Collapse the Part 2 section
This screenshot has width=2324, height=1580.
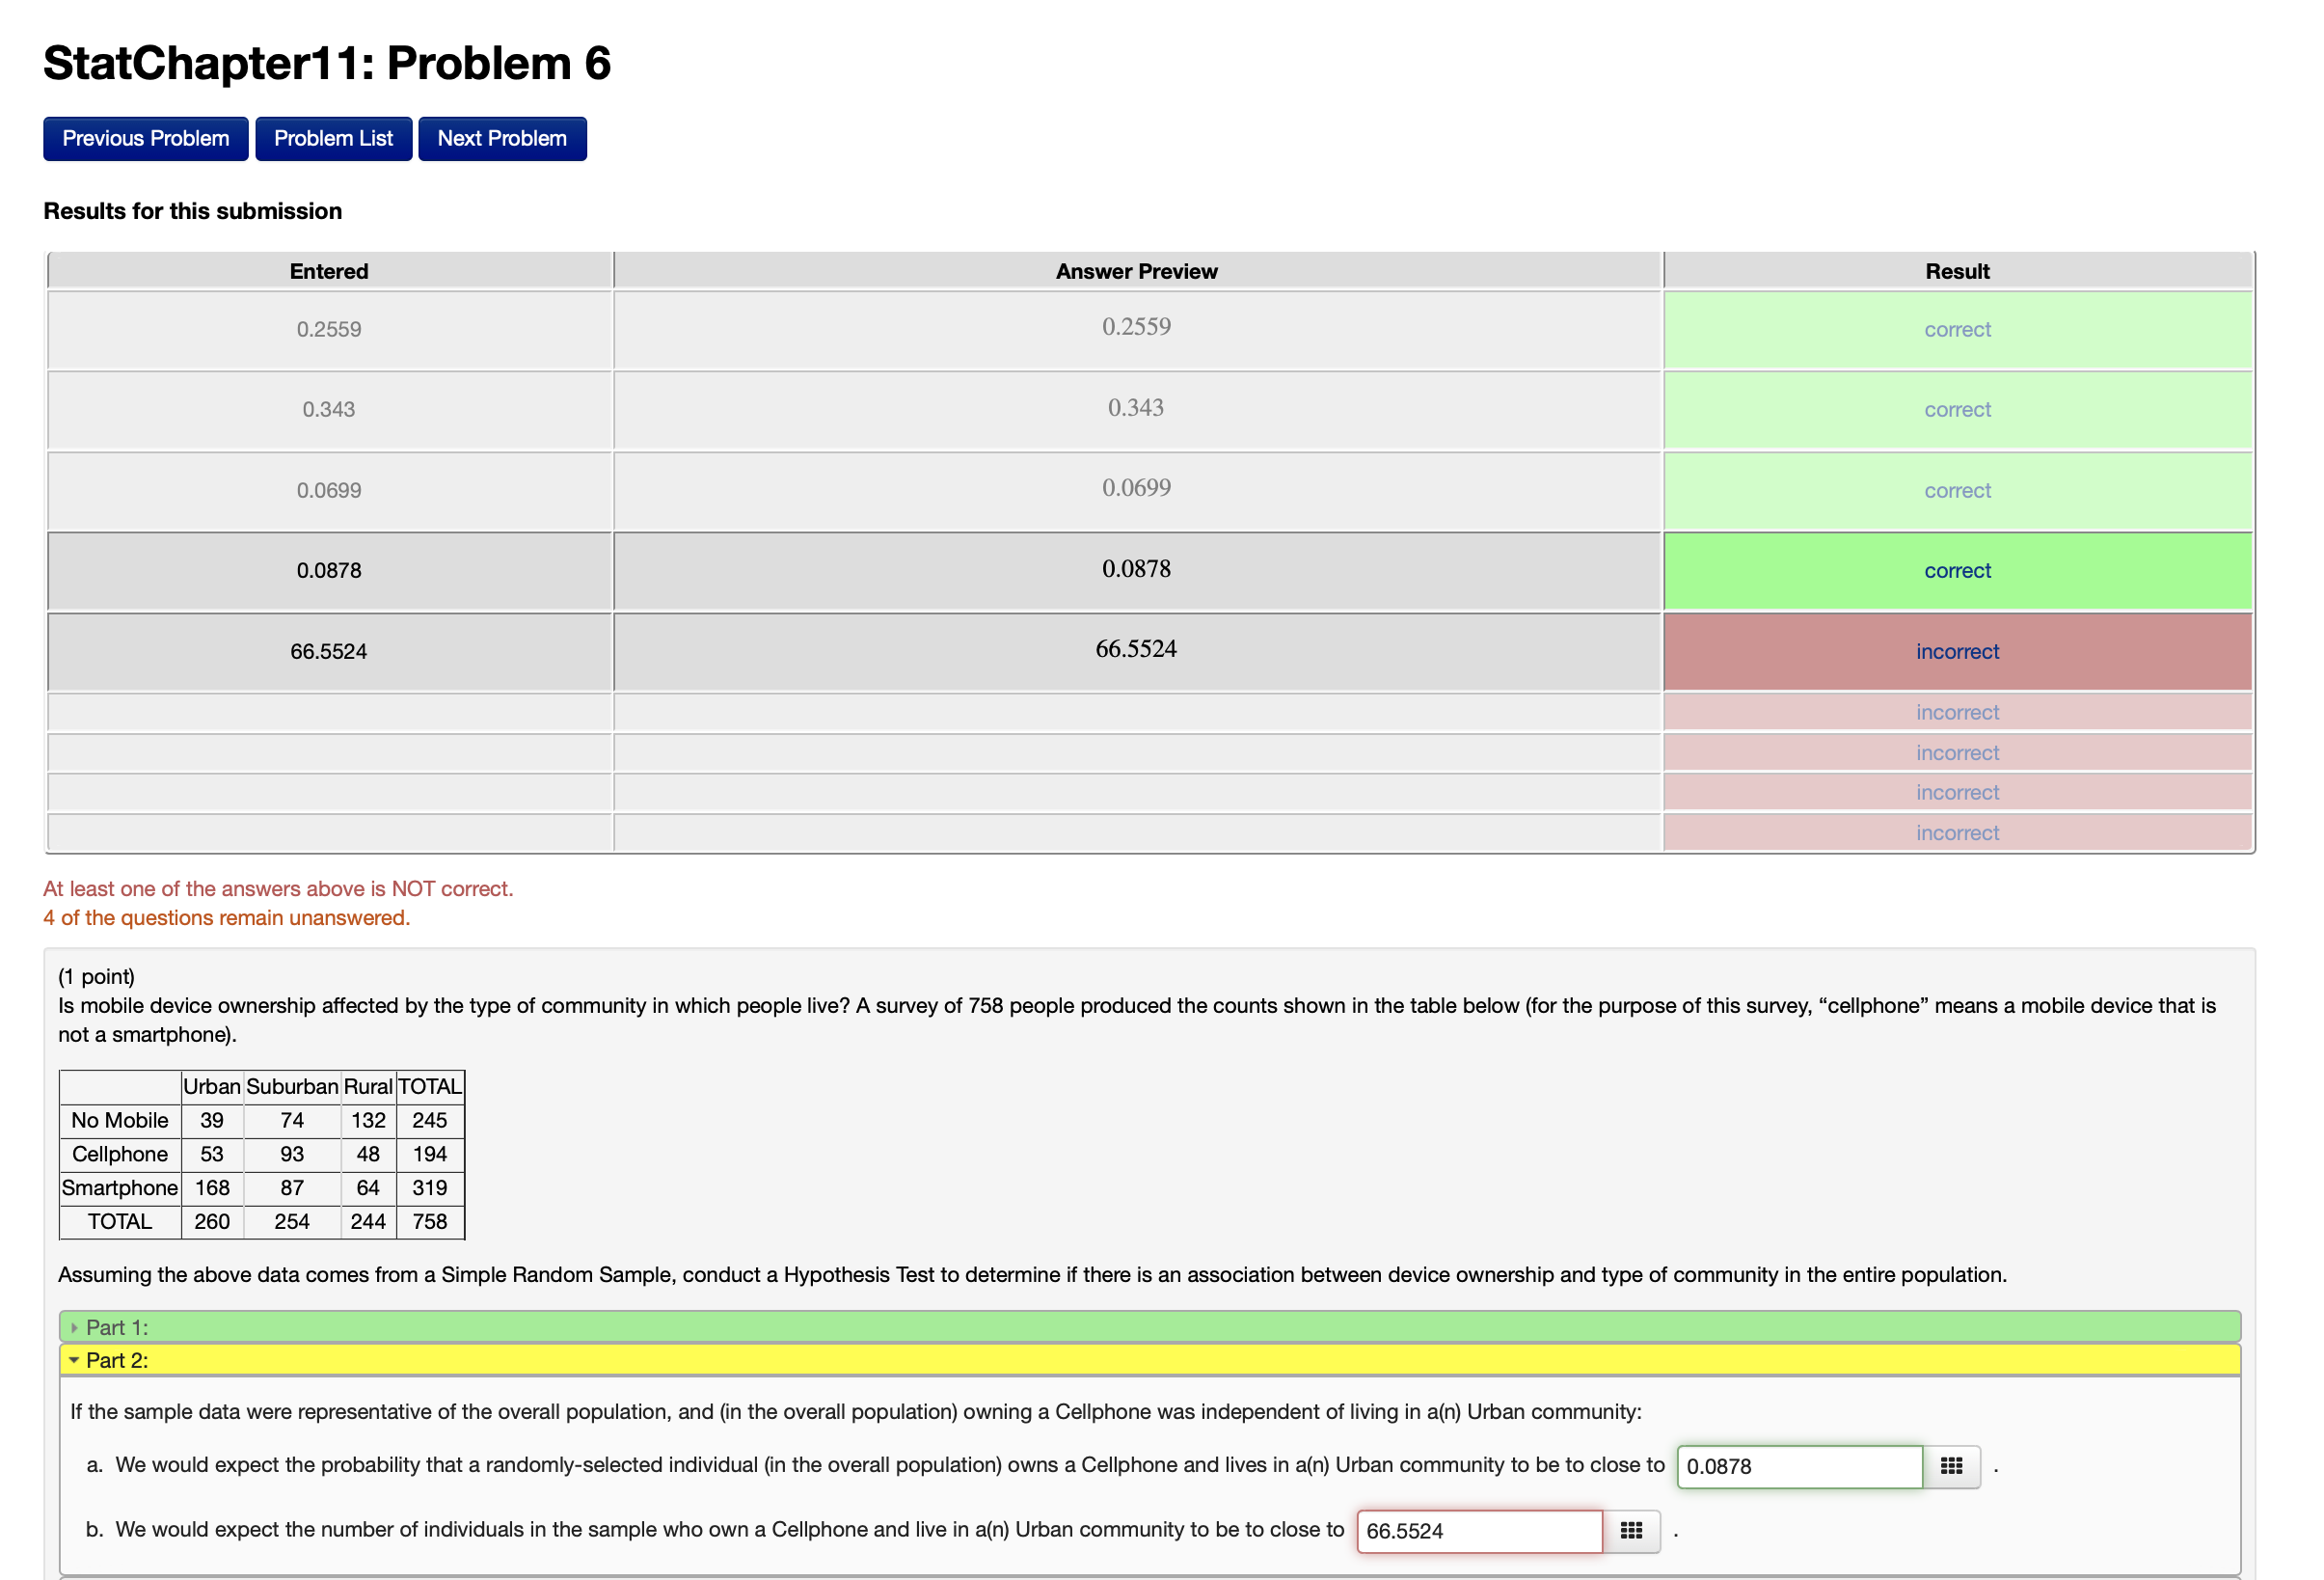tap(116, 1360)
